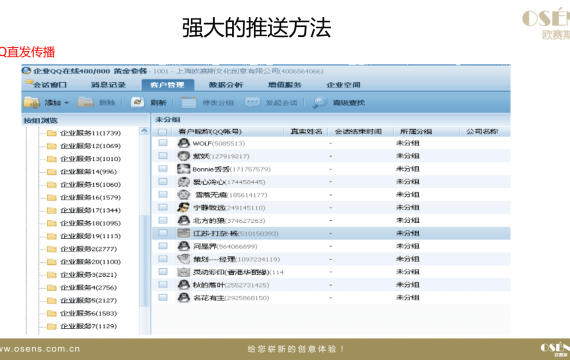Click the avatar of highlighted 江苏 contact
Screen dimensions: 570x360
(x=184, y=233)
